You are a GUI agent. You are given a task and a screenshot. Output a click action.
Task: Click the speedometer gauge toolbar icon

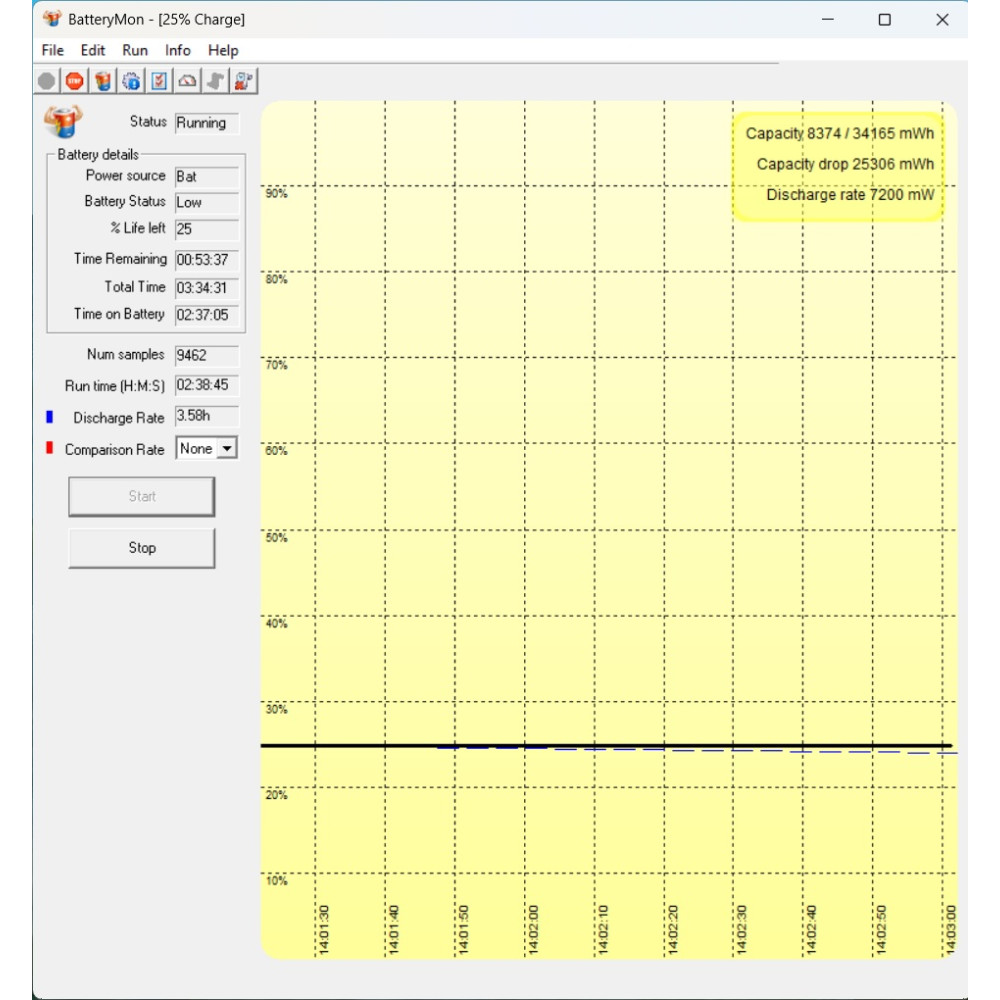coord(187,81)
